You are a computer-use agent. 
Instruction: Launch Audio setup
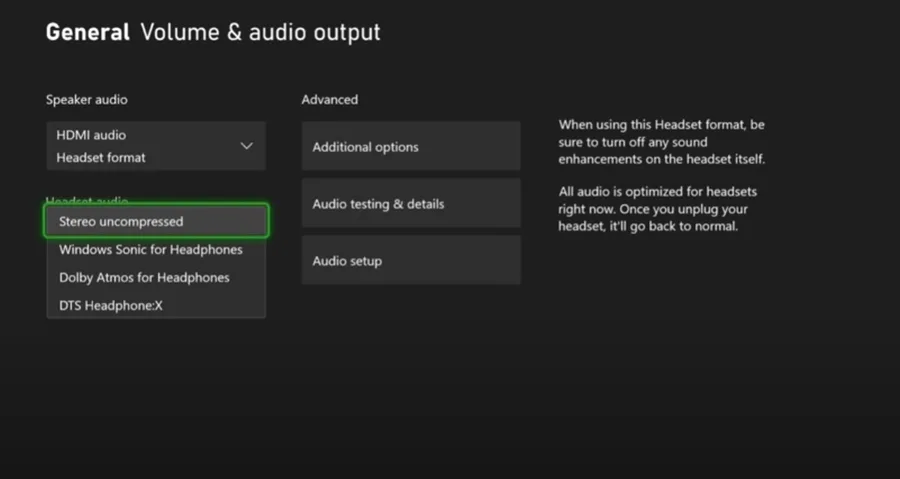(410, 261)
